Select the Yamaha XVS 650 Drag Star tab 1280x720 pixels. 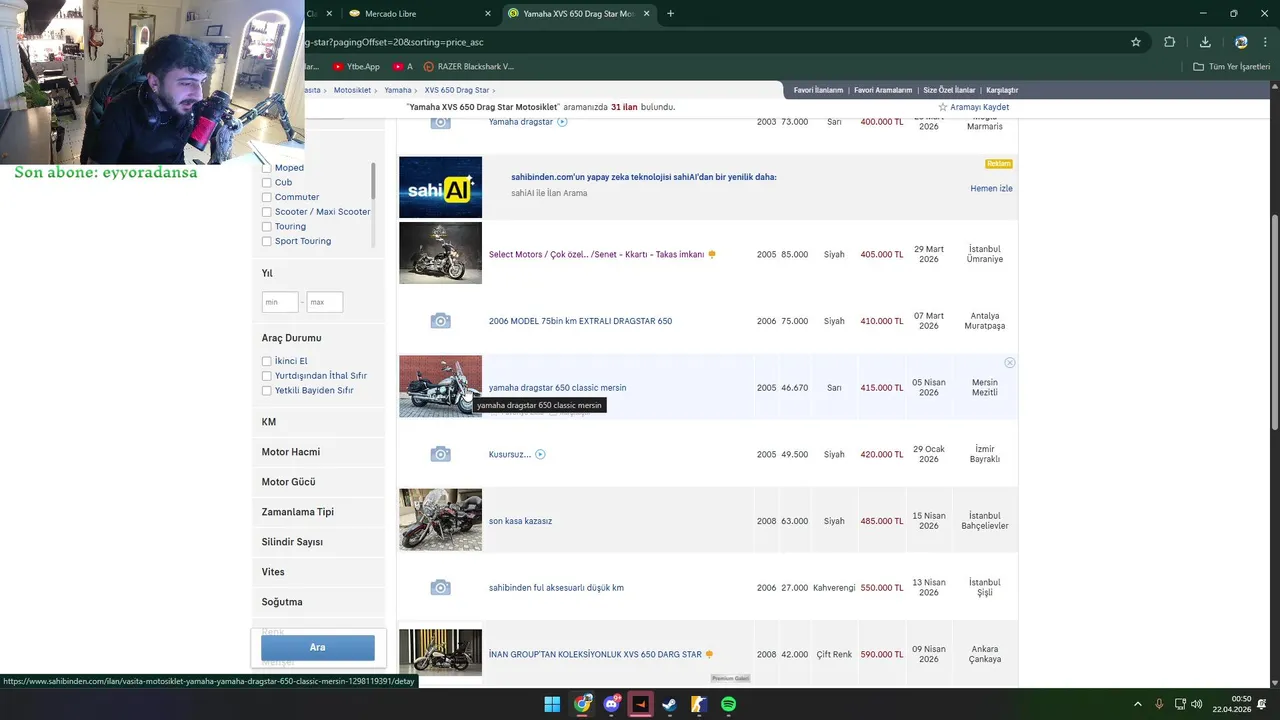click(580, 14)
